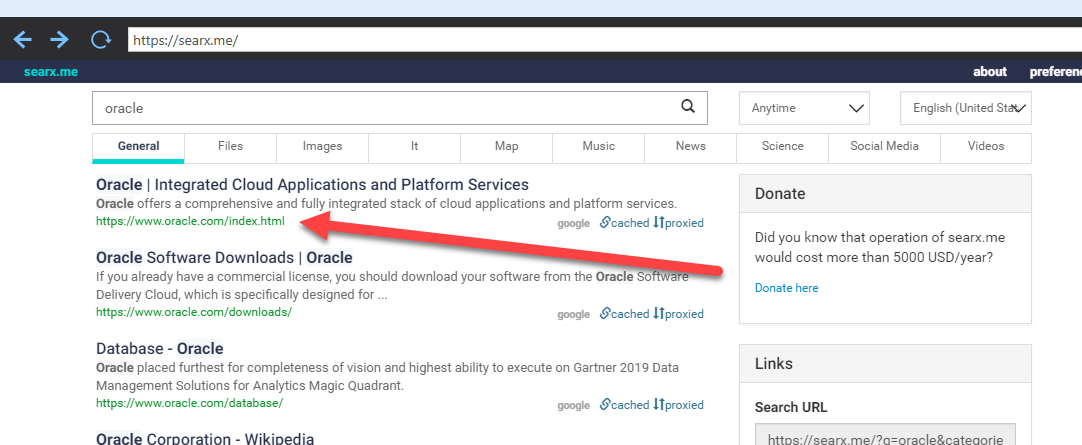Click proxied arrows icon for oracle.com/index.html
The height and width of the screenshot is (445, 1082).
(658, 222)
